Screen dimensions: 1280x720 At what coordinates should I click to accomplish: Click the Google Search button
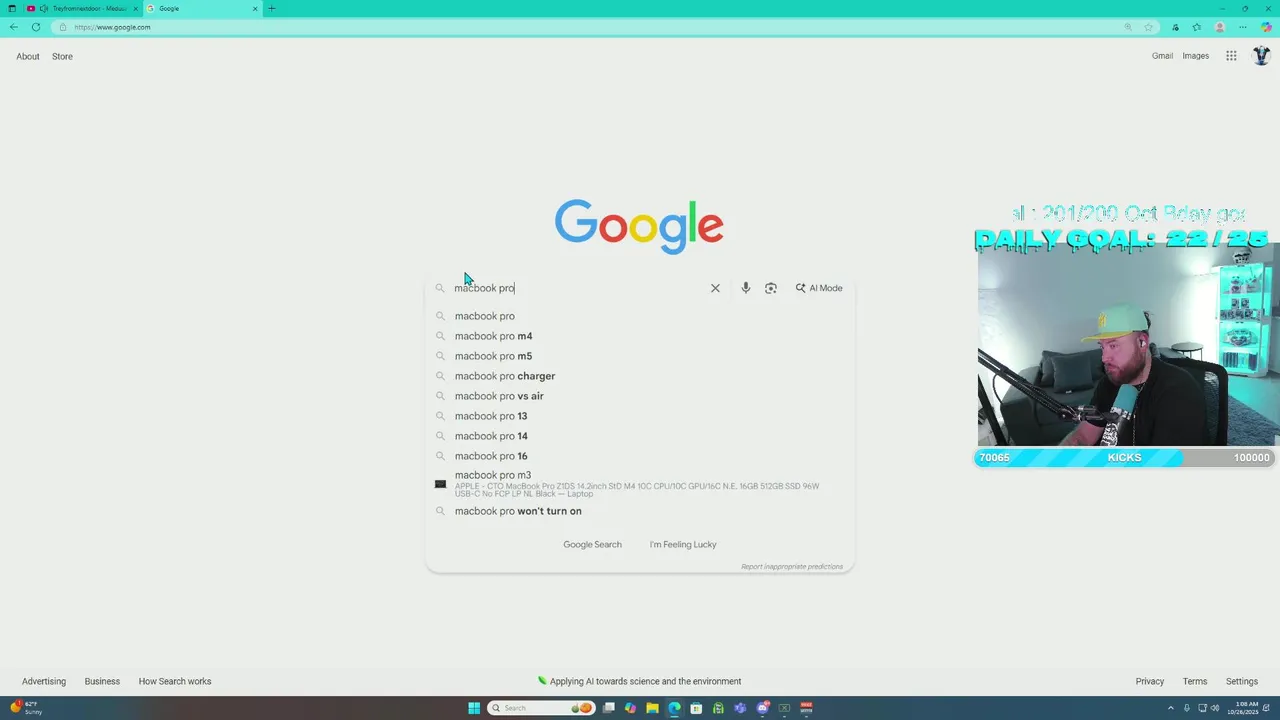(x=592, y=545)
